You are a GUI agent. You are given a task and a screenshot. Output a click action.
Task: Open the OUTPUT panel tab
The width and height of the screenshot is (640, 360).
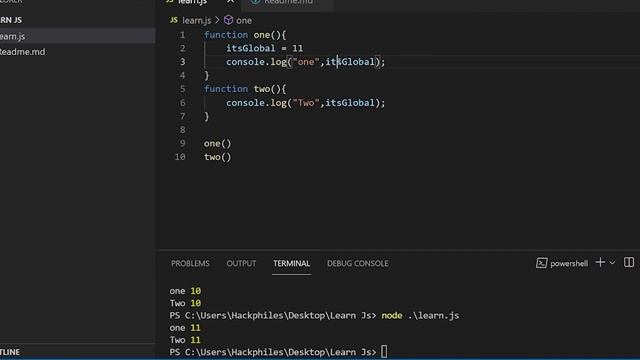click(x=241, y=264)
